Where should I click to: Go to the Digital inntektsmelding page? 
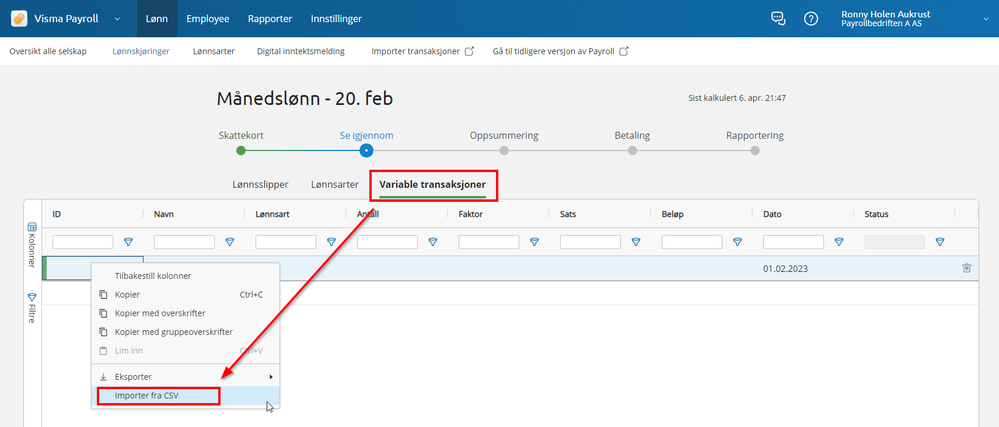[301, 52]
